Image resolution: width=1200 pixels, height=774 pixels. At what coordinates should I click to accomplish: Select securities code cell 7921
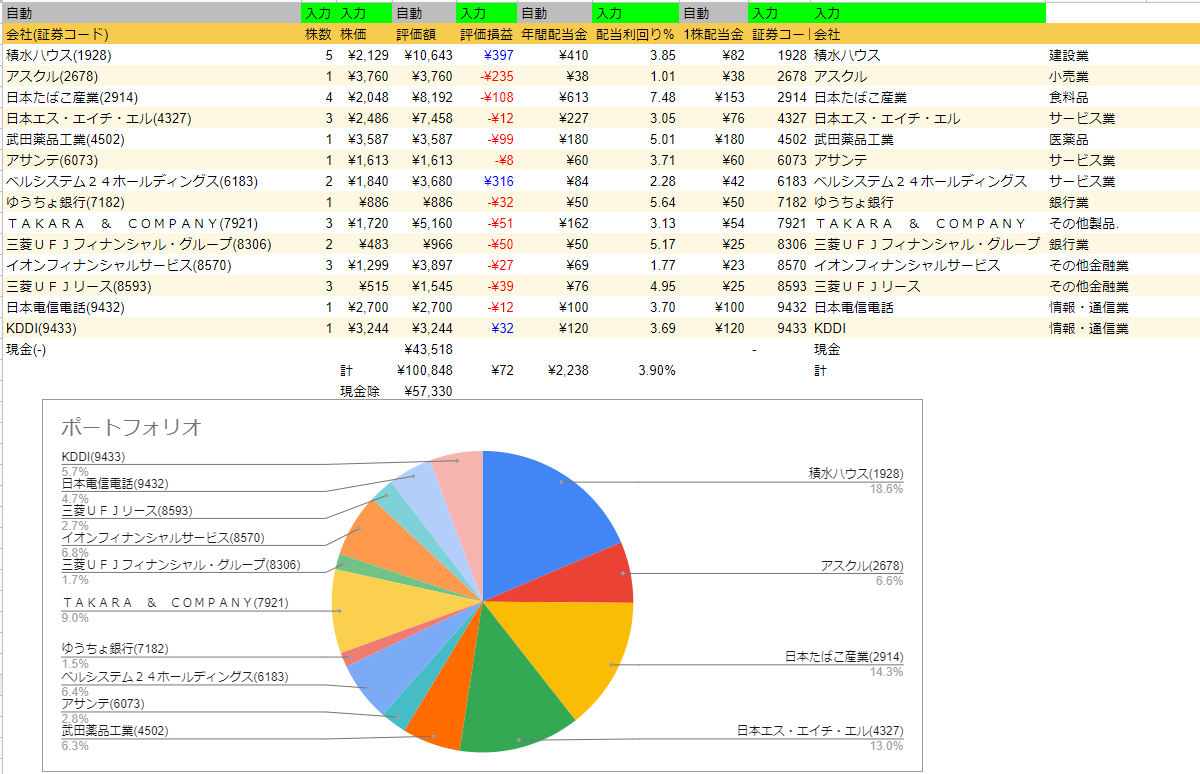pos(779,223)
